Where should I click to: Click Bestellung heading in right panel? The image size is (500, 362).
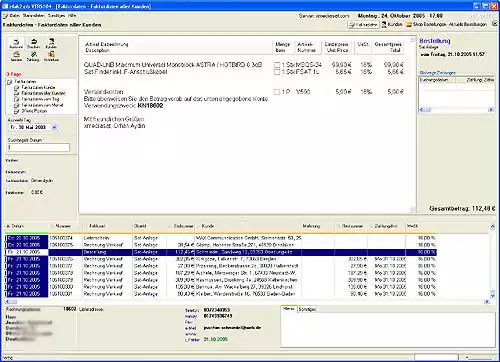pyautogui.click(x=435, y=41)
